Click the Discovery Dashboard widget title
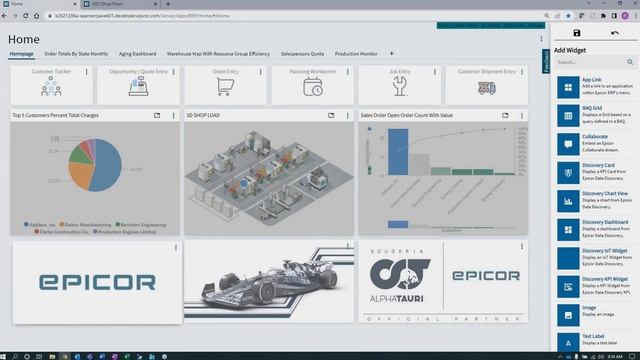Screen dimensions: 640x360 [605, 222]
